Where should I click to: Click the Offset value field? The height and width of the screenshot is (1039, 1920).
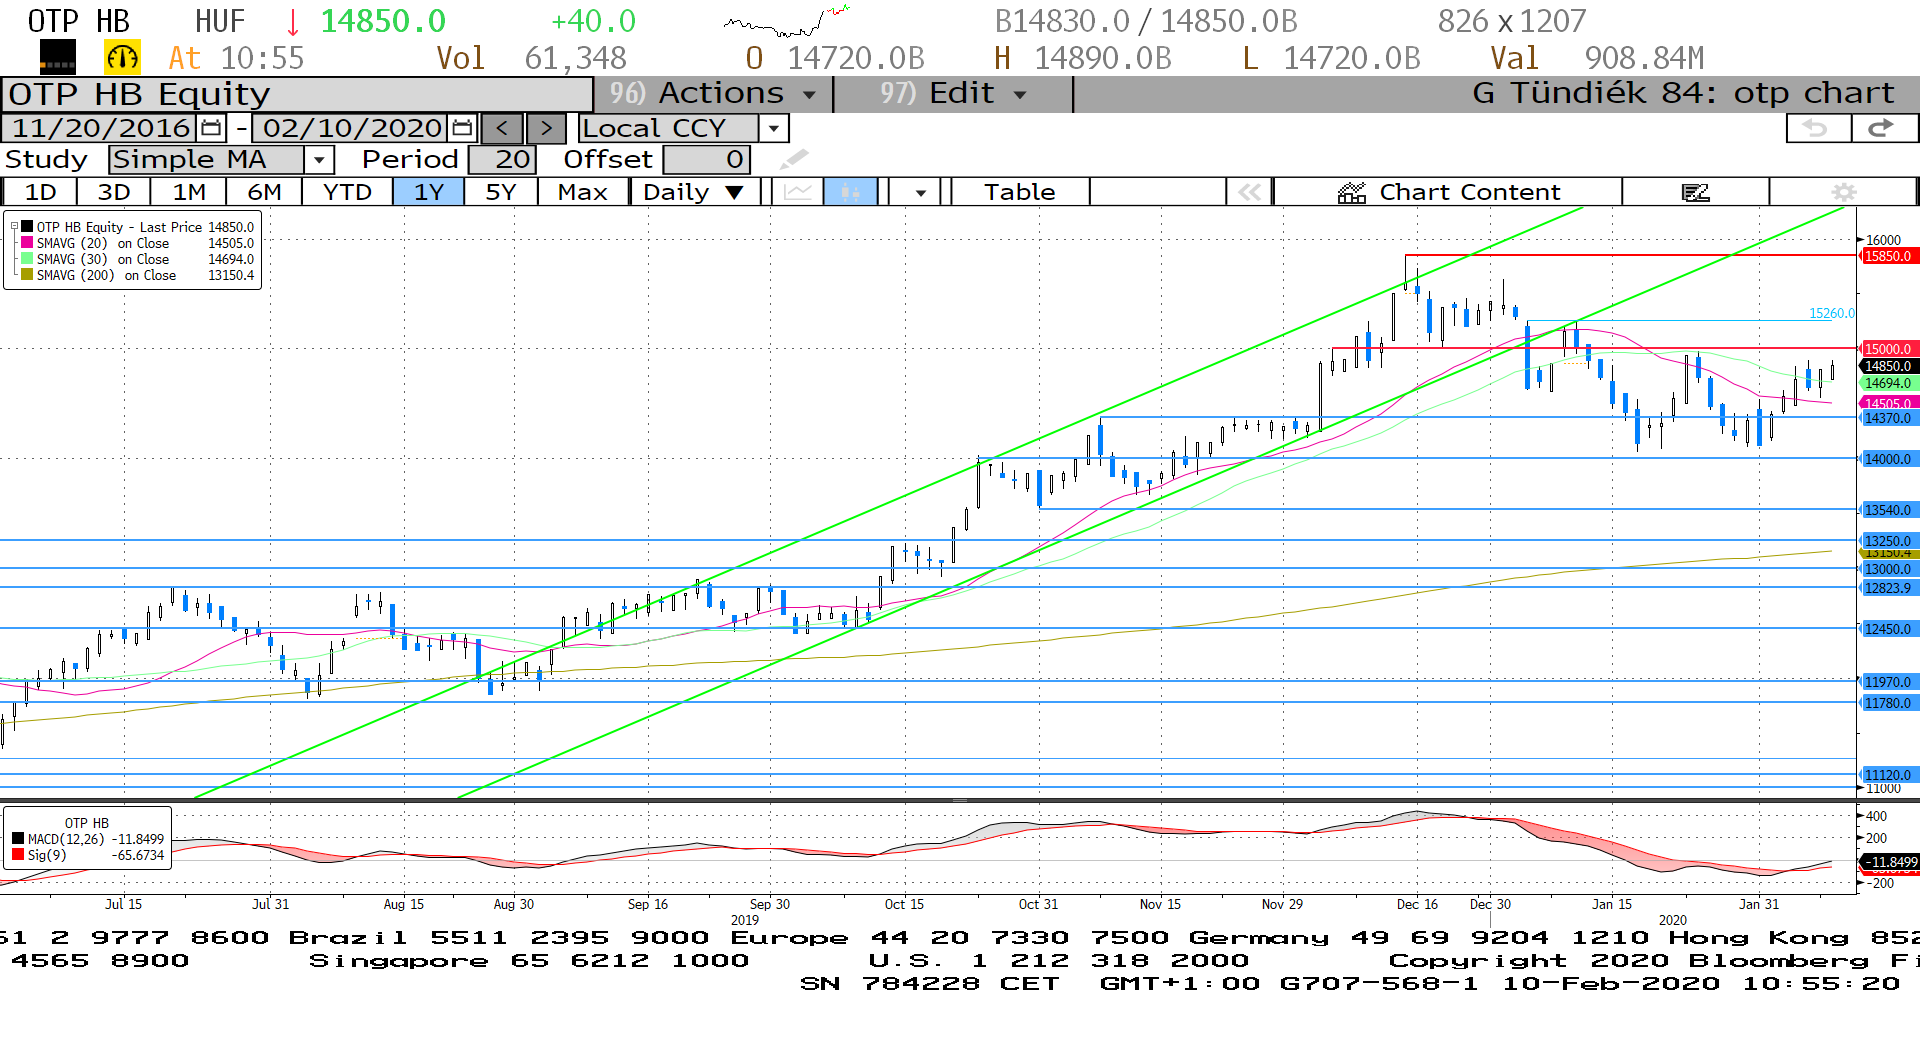[x=707, y=159]
